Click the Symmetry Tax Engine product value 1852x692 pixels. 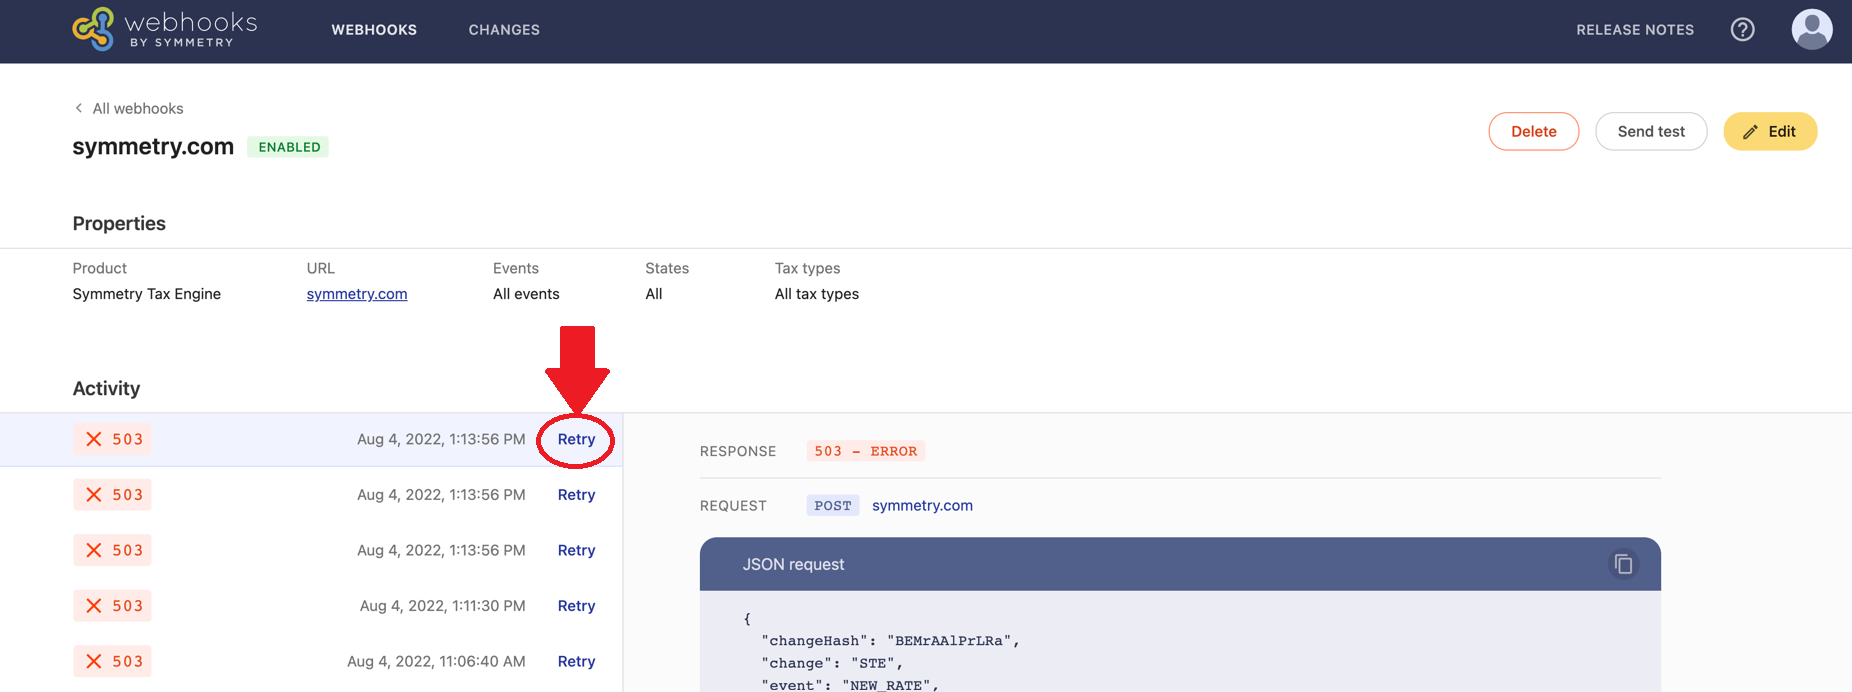(x=147, y=294)
